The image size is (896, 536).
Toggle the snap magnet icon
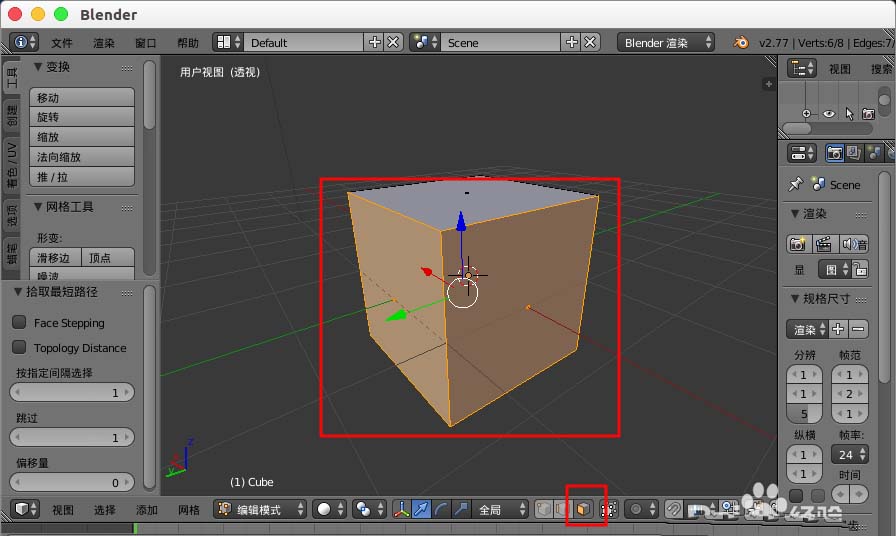point(674,509)
